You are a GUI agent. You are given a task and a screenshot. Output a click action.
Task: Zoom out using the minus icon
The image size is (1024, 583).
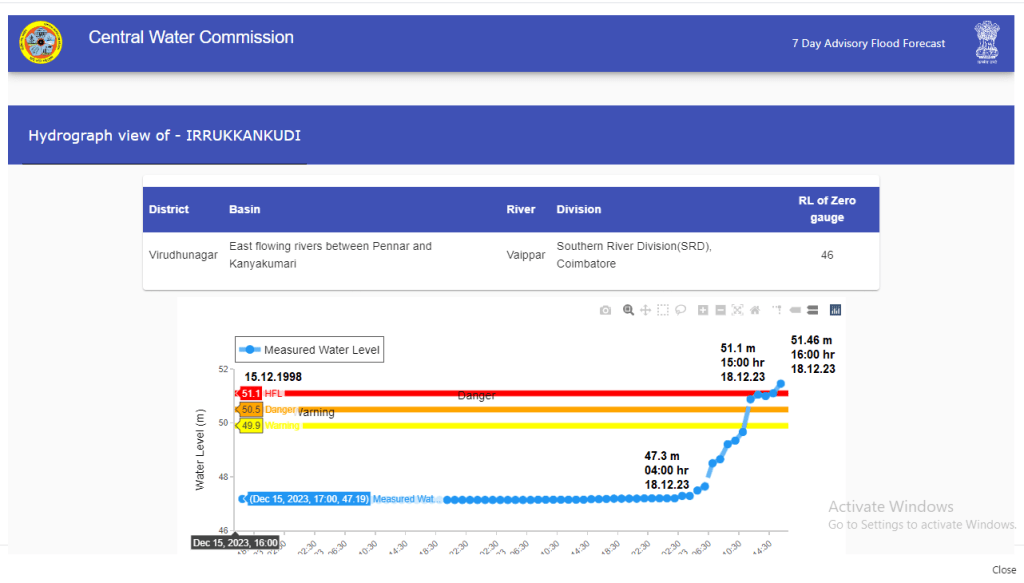click(720, 310)
